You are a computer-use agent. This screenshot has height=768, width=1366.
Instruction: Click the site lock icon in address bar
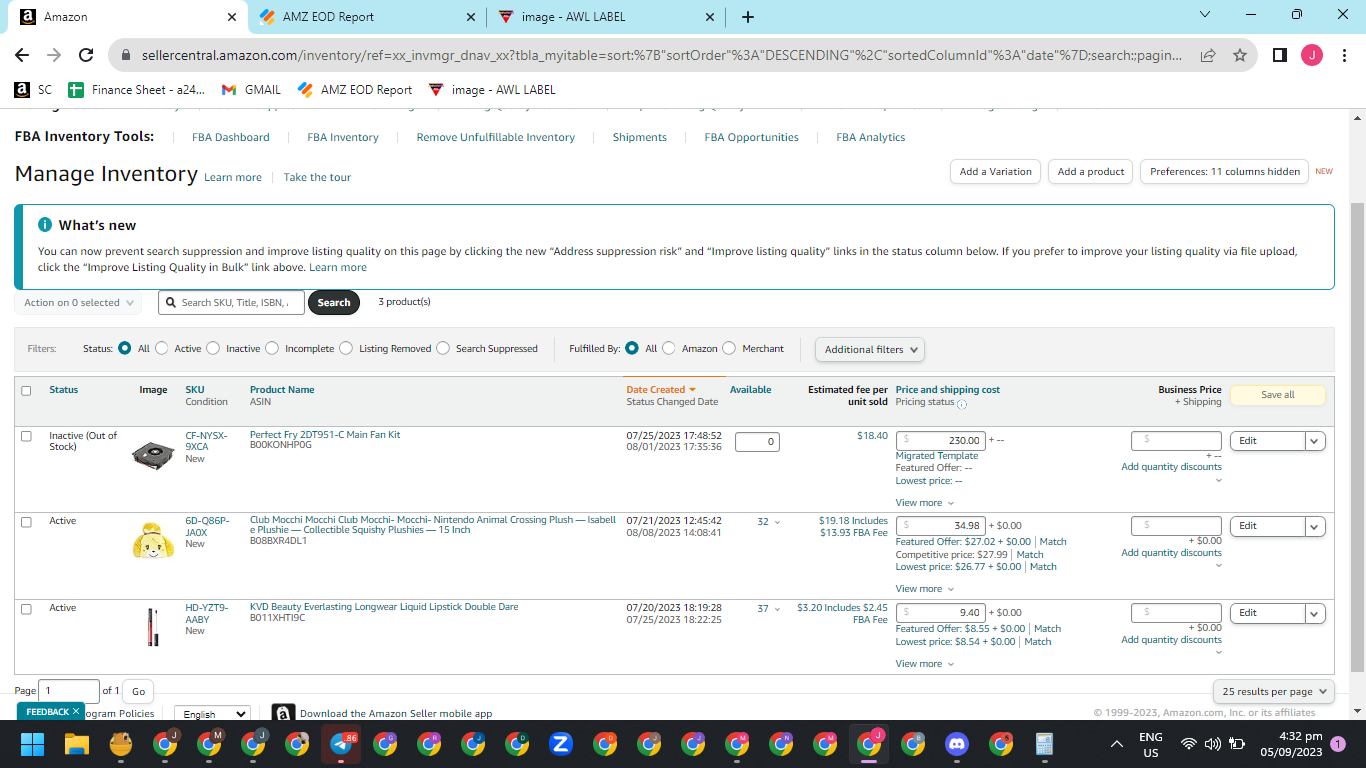click(x=125, y=55)
